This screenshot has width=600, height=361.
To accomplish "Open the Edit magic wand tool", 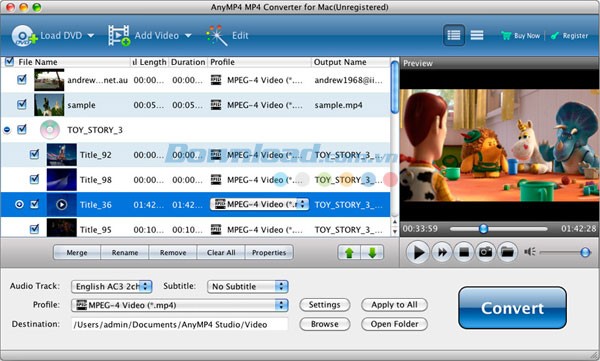I will point(217,36).
